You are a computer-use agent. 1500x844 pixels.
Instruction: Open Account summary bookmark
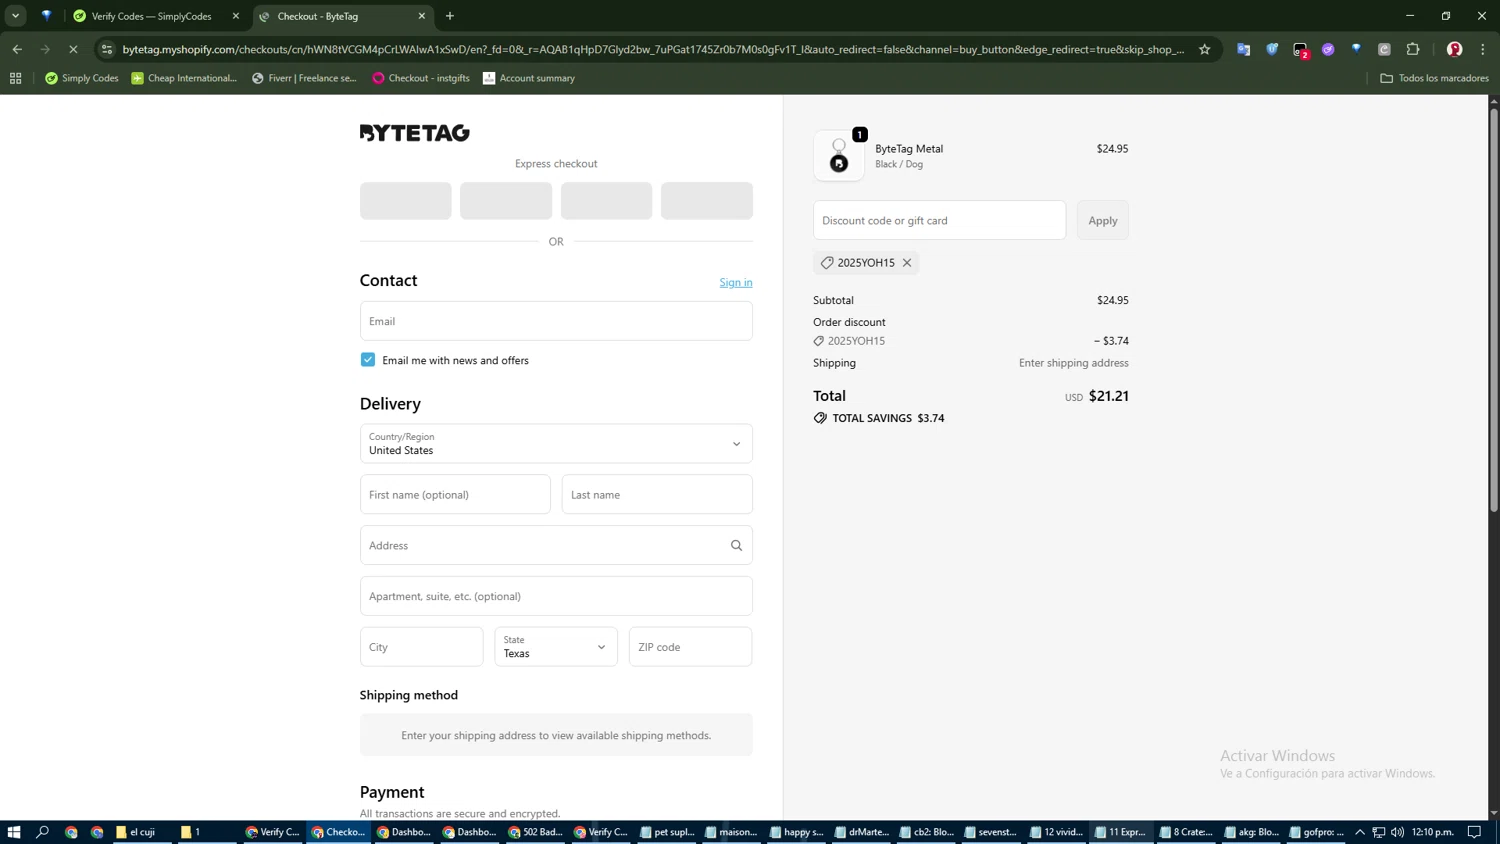tap(529, 78)
